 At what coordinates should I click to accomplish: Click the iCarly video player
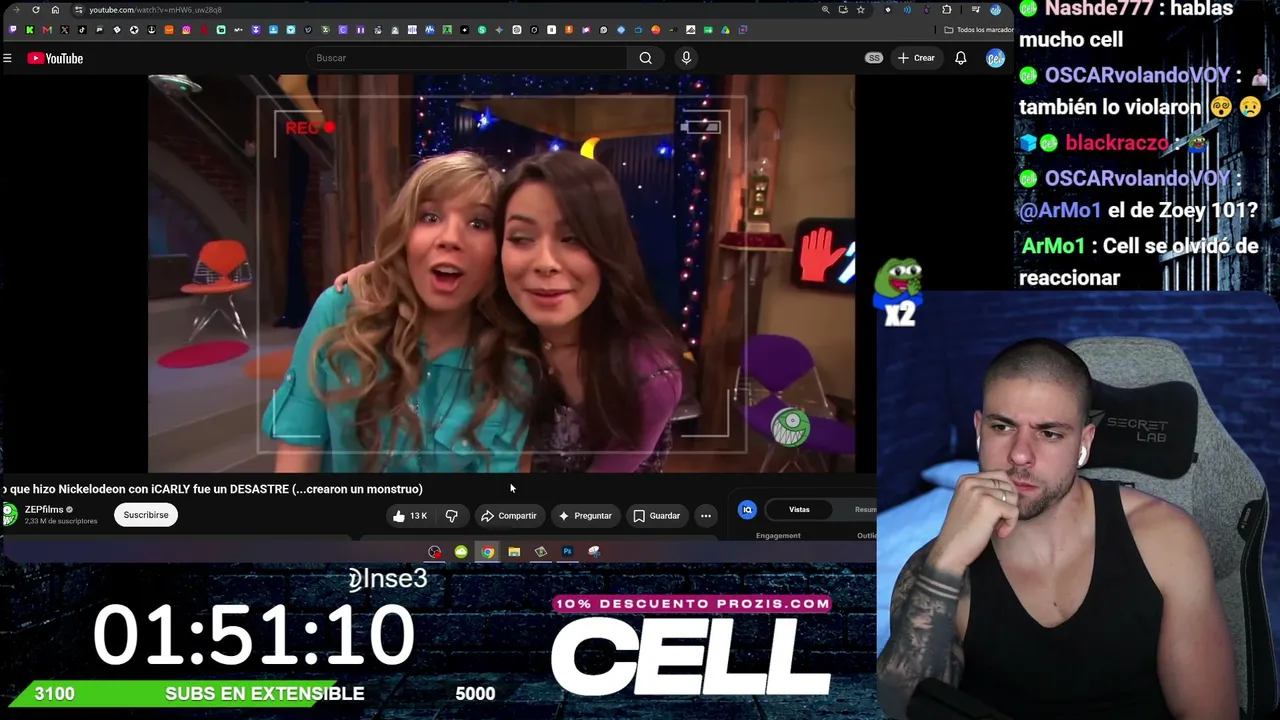[501, 273]
